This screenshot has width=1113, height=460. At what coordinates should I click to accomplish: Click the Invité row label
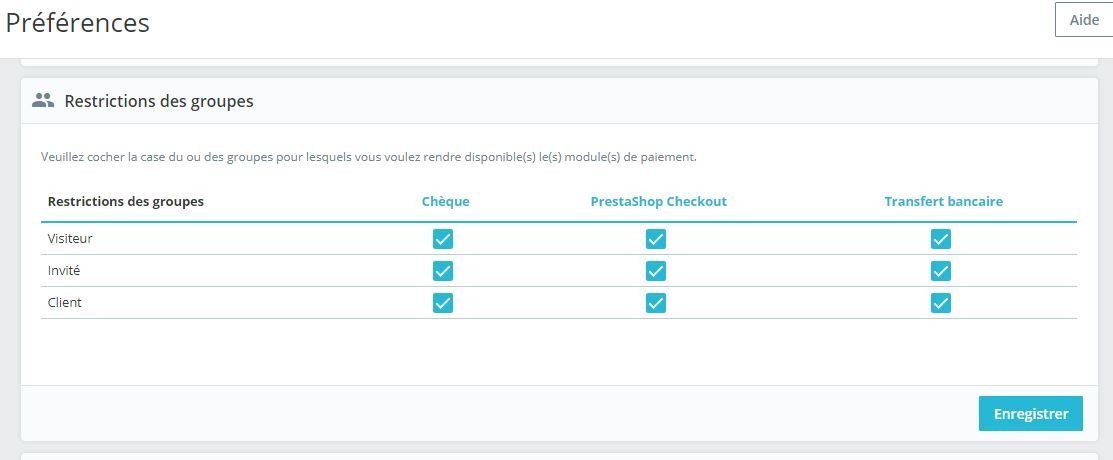click(x=64, y=270)
